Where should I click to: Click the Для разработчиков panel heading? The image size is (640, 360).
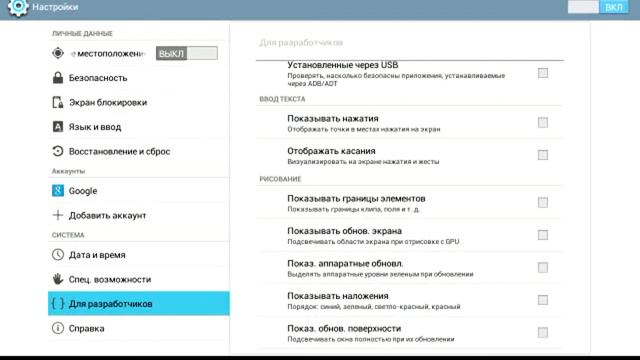301,42
